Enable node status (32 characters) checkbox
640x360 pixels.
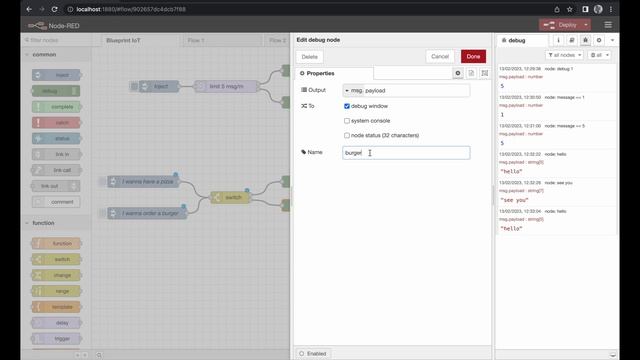(x=347, y=136)
